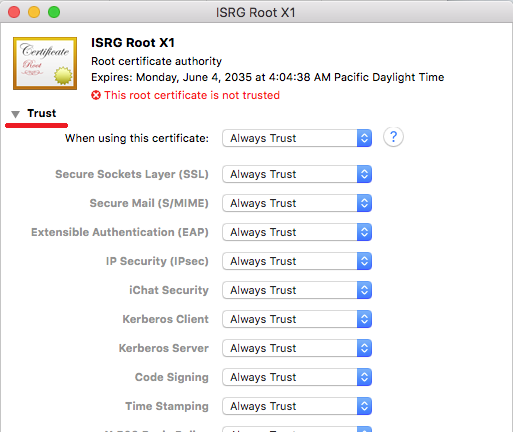Screen dimensions: 513x432
Task: Click the 'Root certificate authority' text
Action: click(156, 61)
